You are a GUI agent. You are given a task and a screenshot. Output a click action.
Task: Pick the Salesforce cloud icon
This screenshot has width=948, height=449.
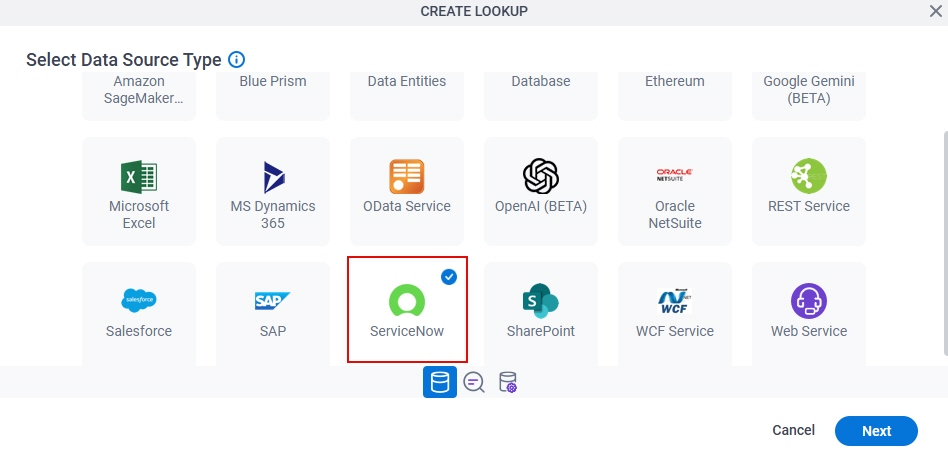click(x=139, y=300)
